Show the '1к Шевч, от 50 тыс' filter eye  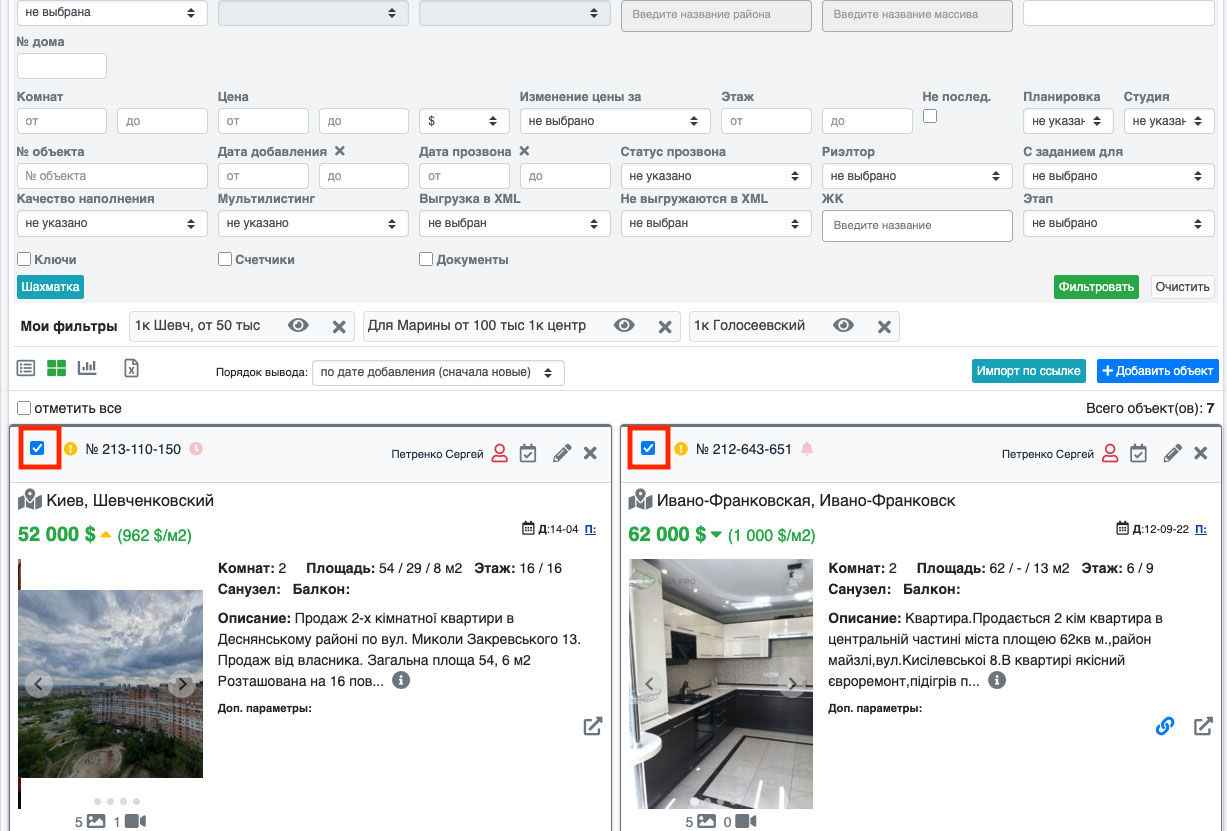297,326
